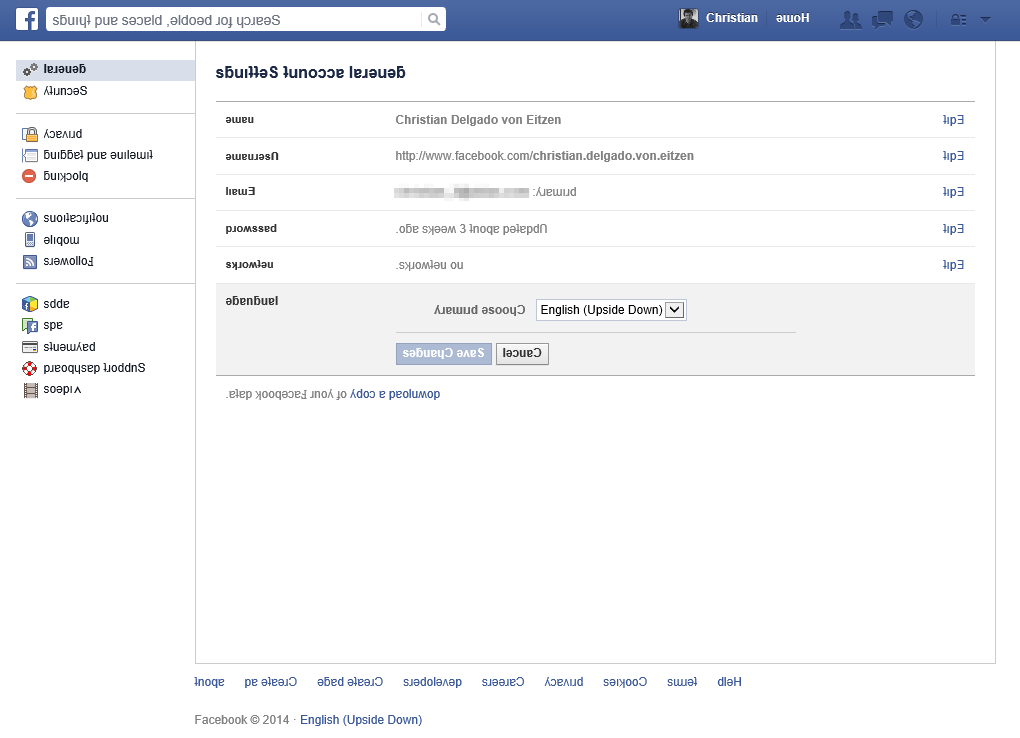Select Blocking in settings sidebar
1020x738 pixels.
(66, 176)
